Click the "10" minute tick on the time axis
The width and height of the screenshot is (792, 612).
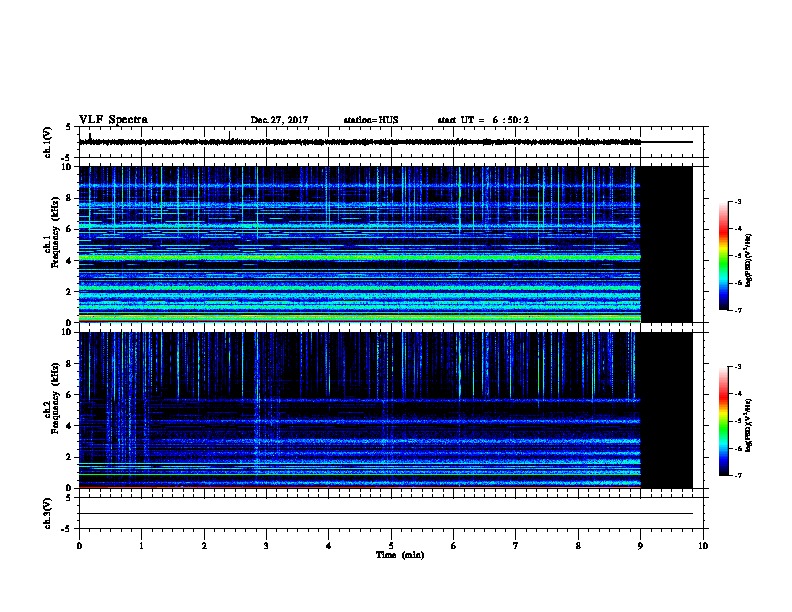tap(703, 546)
